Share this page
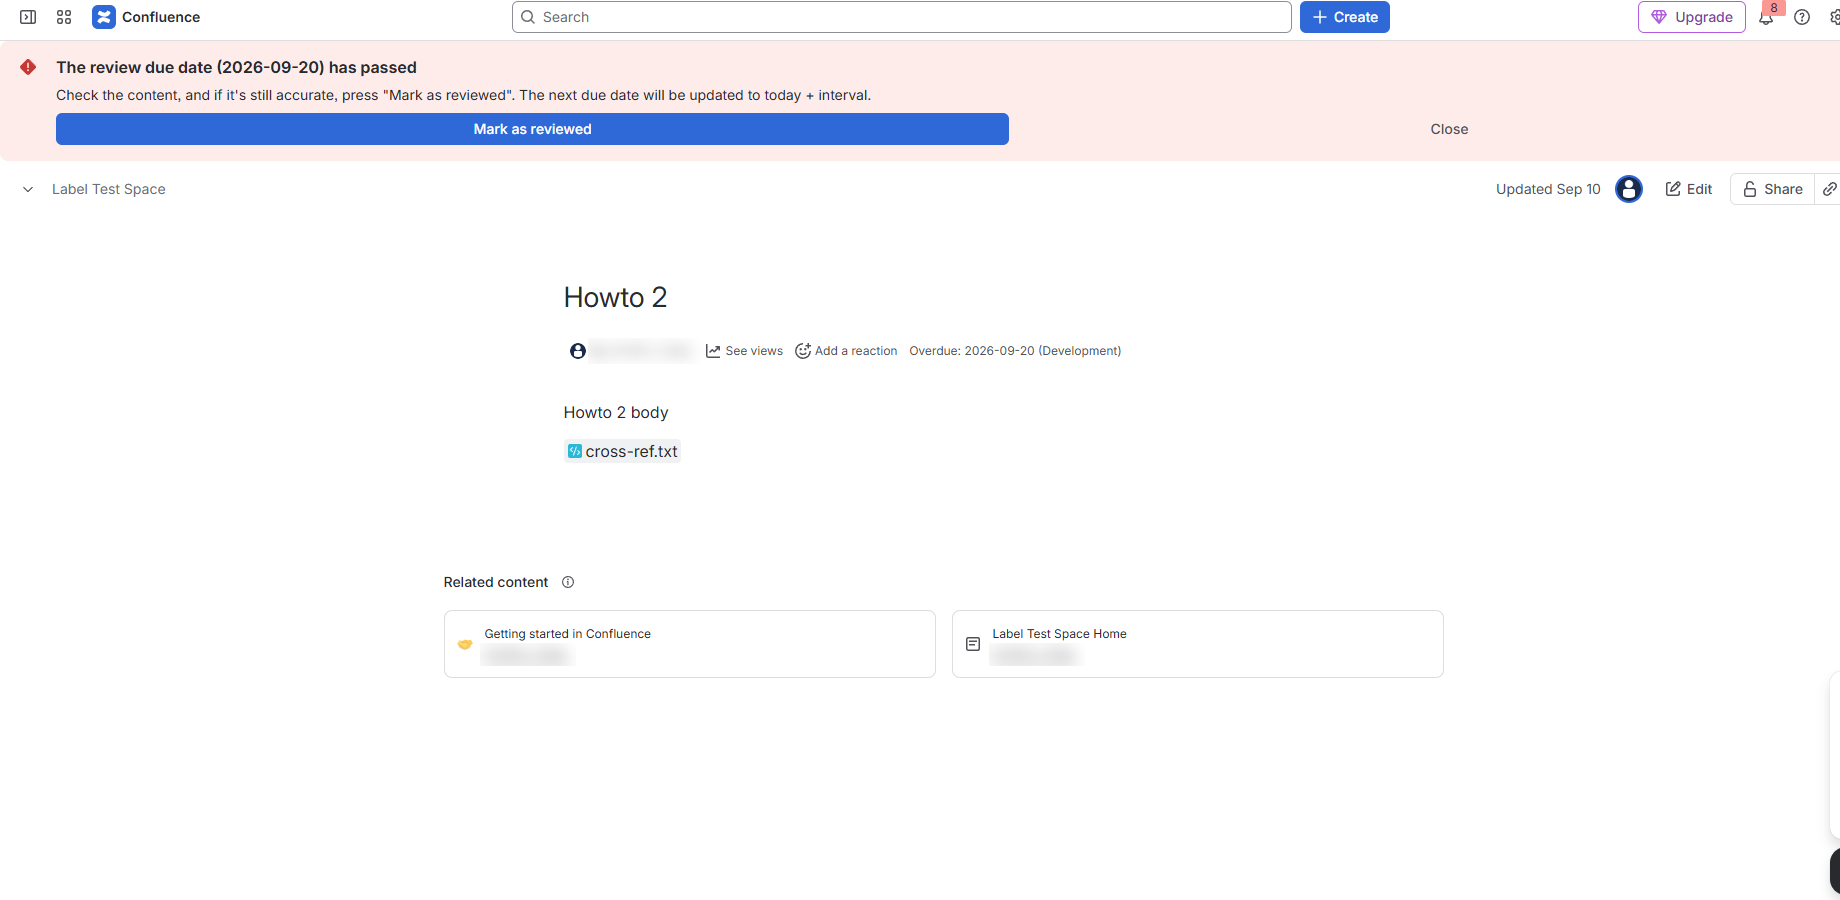 (1773, 189)
